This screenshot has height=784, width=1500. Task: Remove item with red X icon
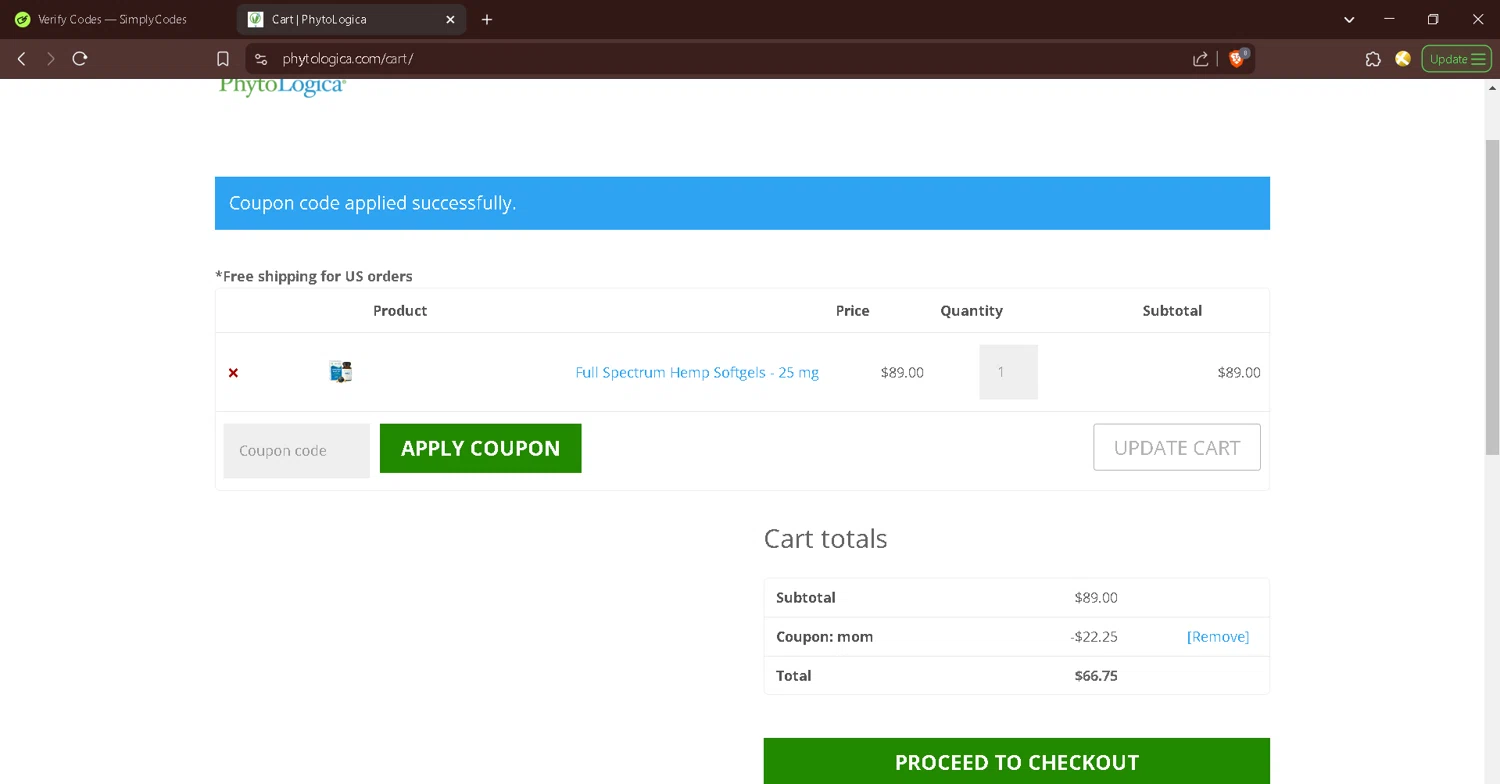pyautogui.click(x=233, y=372)
